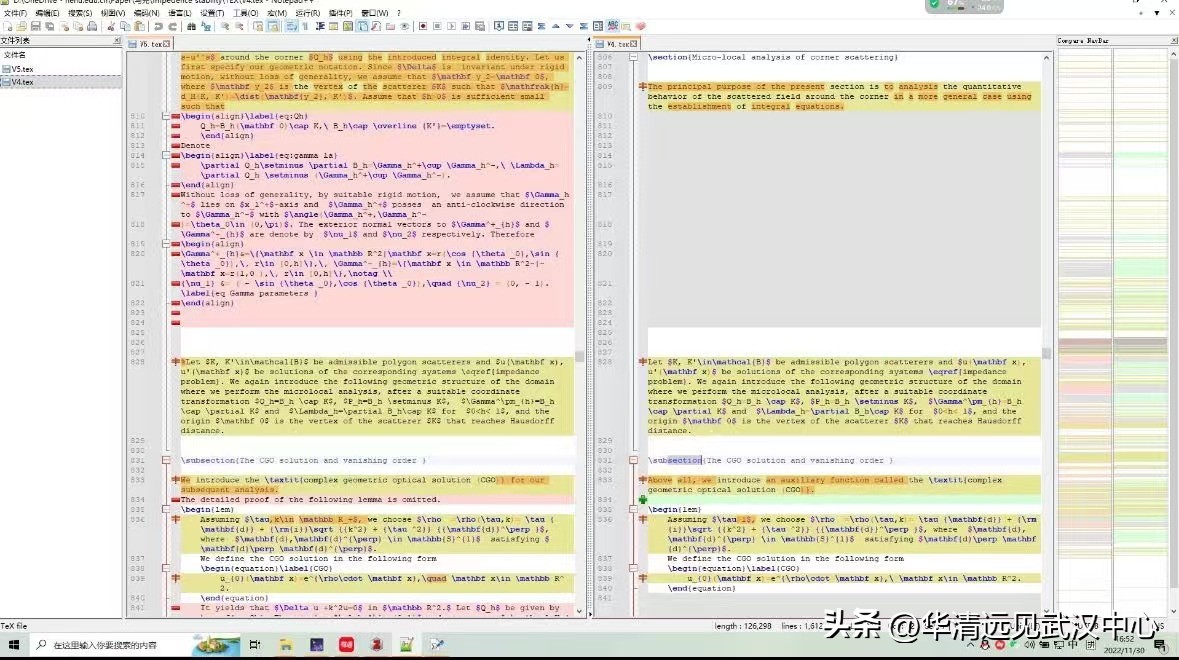The height and width of the screenshot is (660, 1179).
Task: Click the Compare NavBar overview map
Action: (1112, 300)
